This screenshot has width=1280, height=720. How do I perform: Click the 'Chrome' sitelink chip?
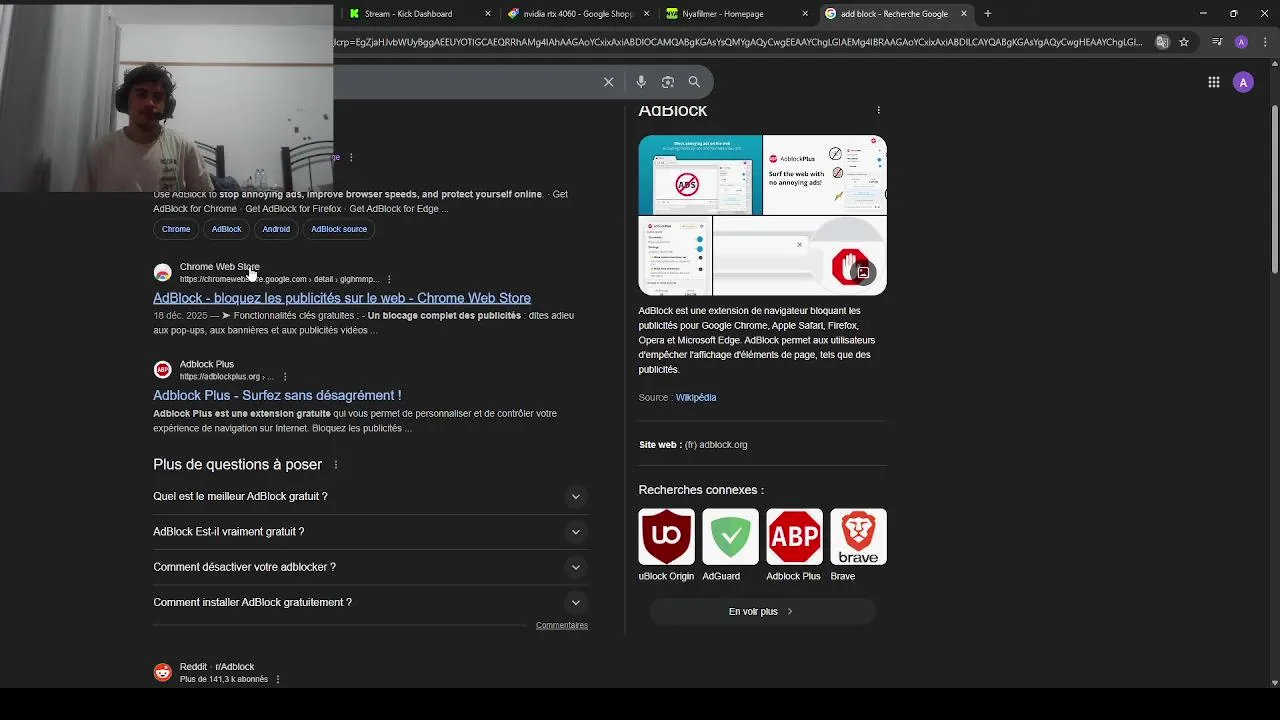[176, 229]
